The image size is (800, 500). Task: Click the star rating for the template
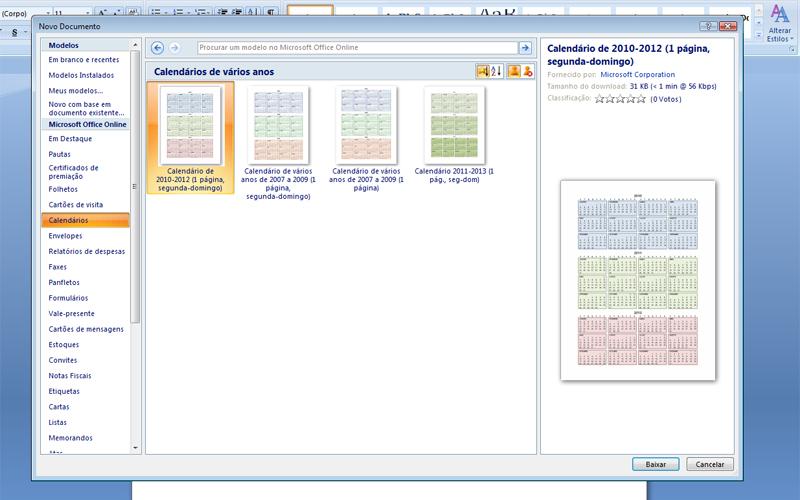click(x=620, y=99)
